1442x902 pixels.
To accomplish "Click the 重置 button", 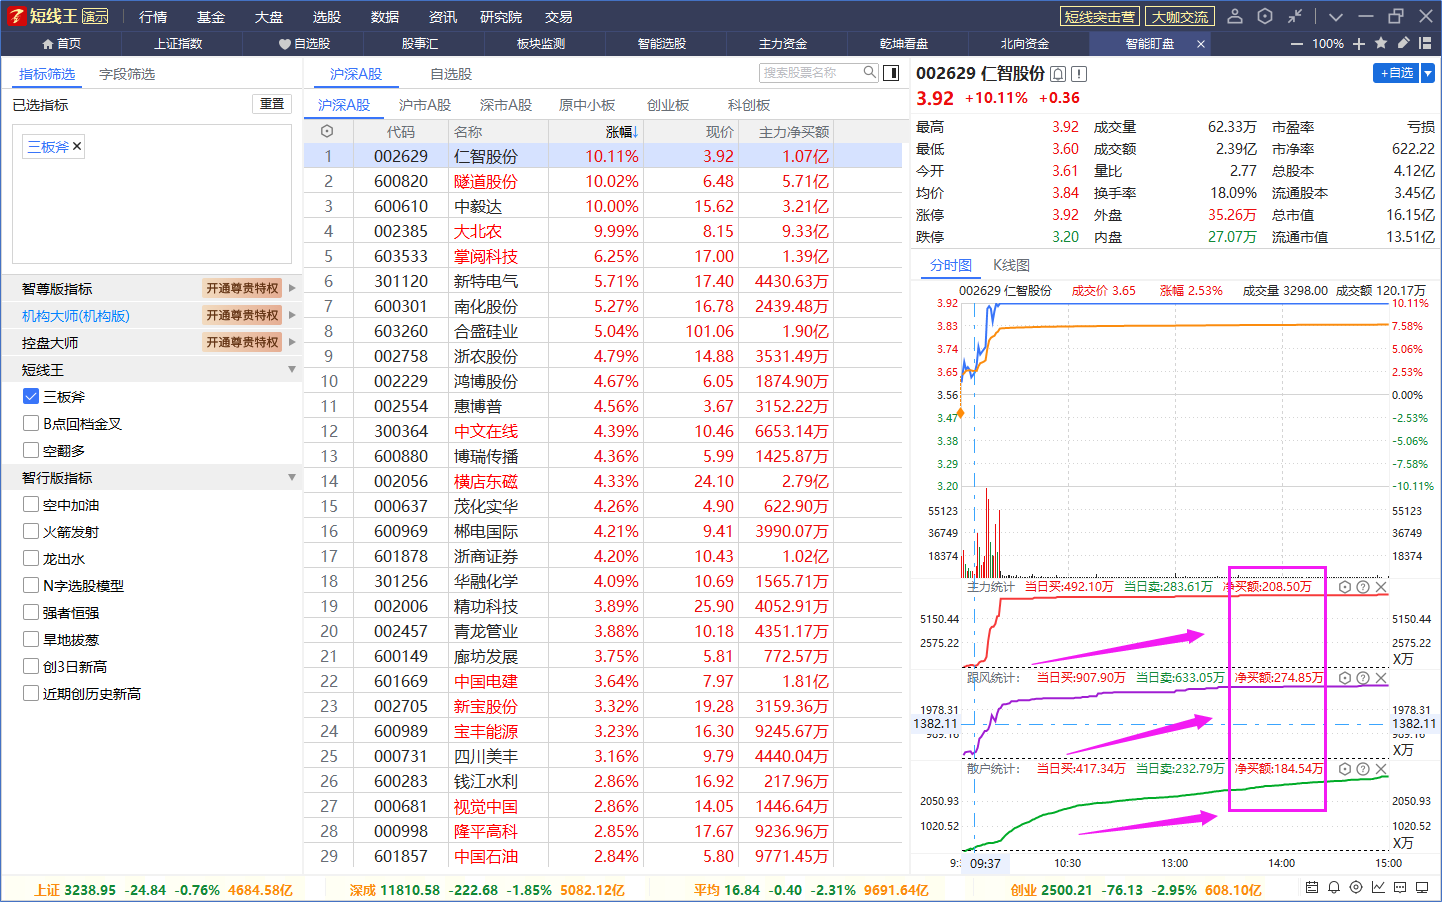I will click(272, 104).
